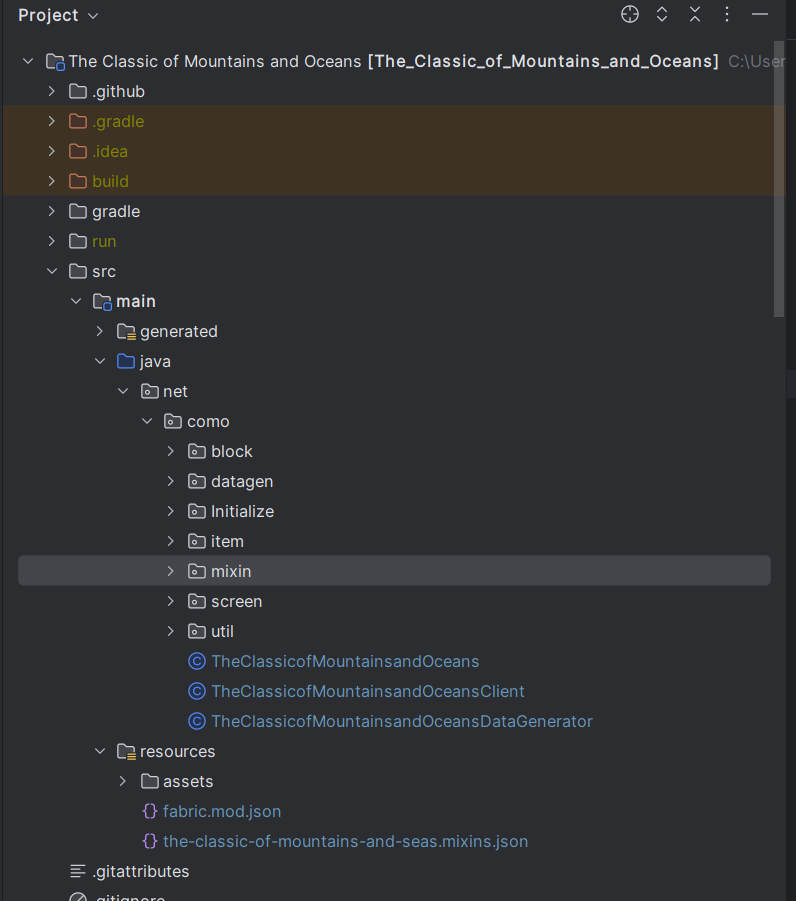Click the fabric.mod.json file icon
Screen dimensions: 796x901
pyautogui.click(x=150, y=811)
